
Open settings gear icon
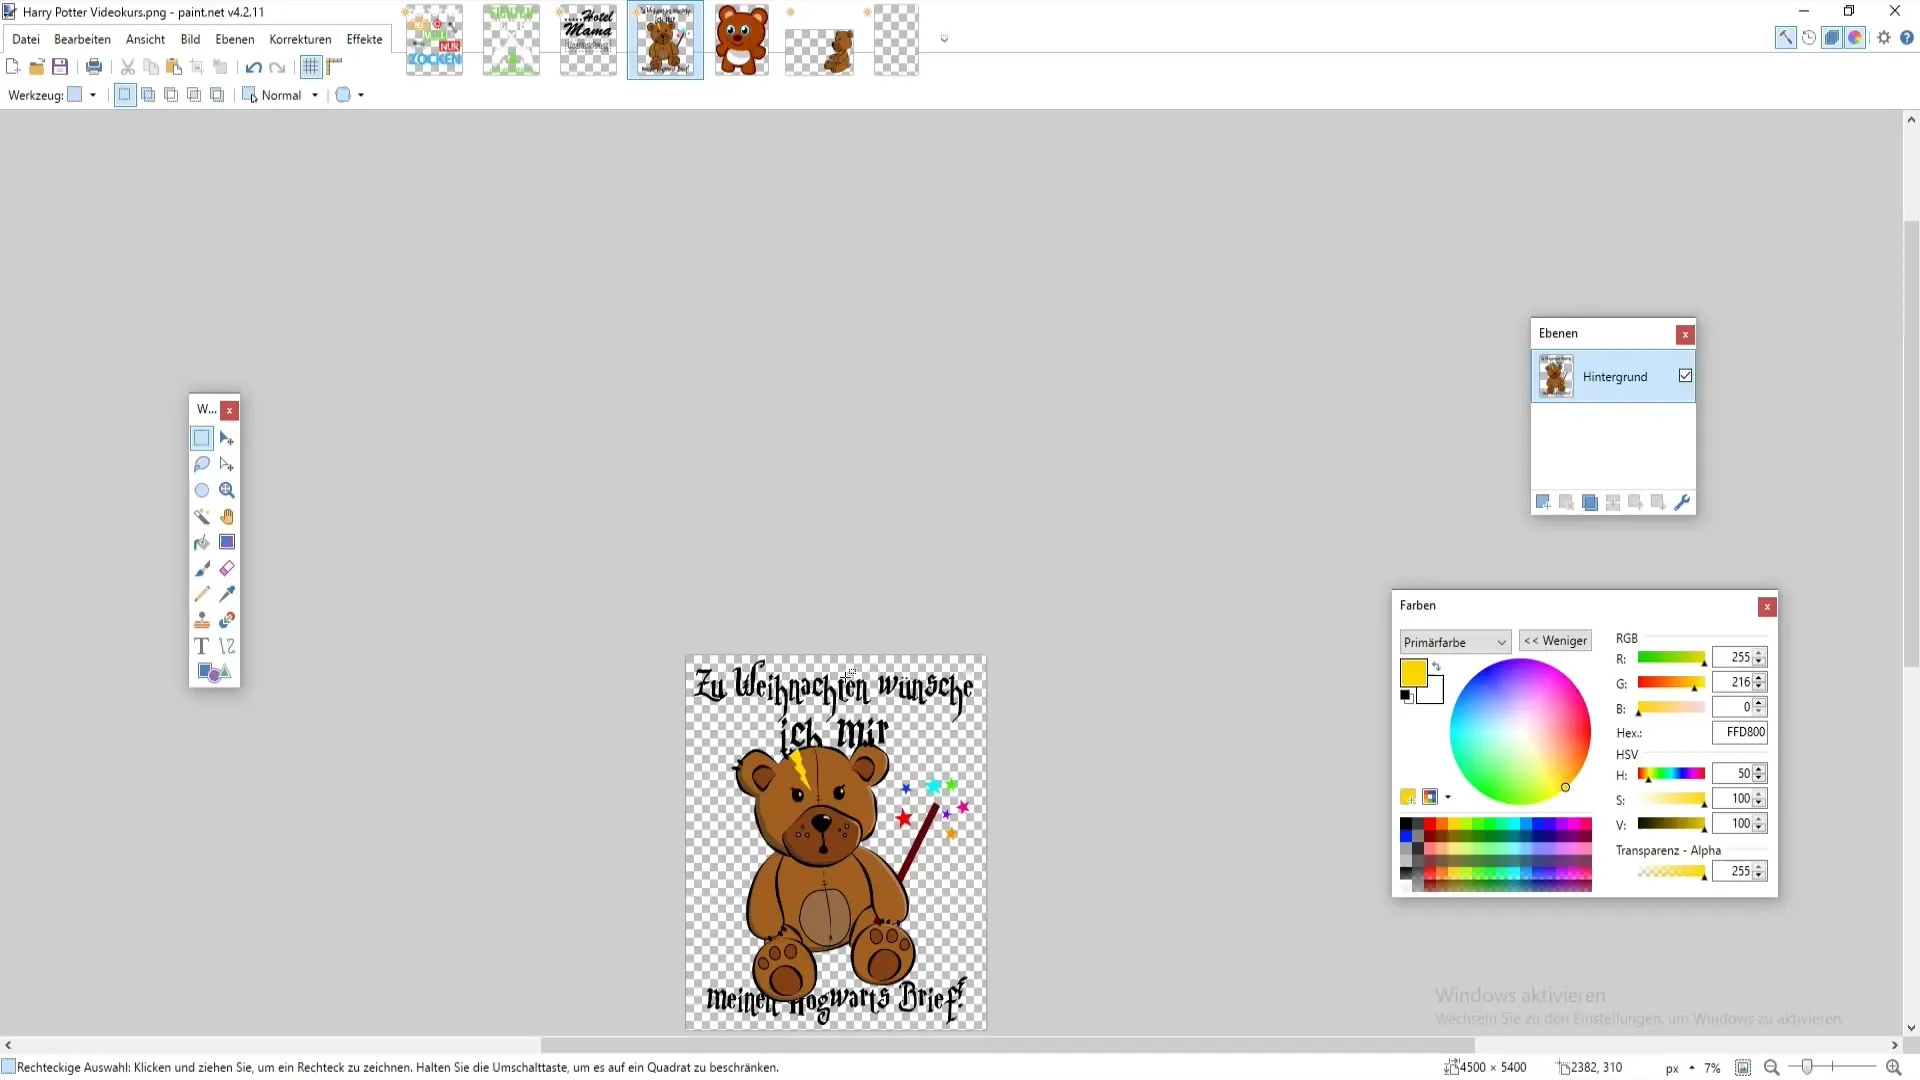[1884, 38]
